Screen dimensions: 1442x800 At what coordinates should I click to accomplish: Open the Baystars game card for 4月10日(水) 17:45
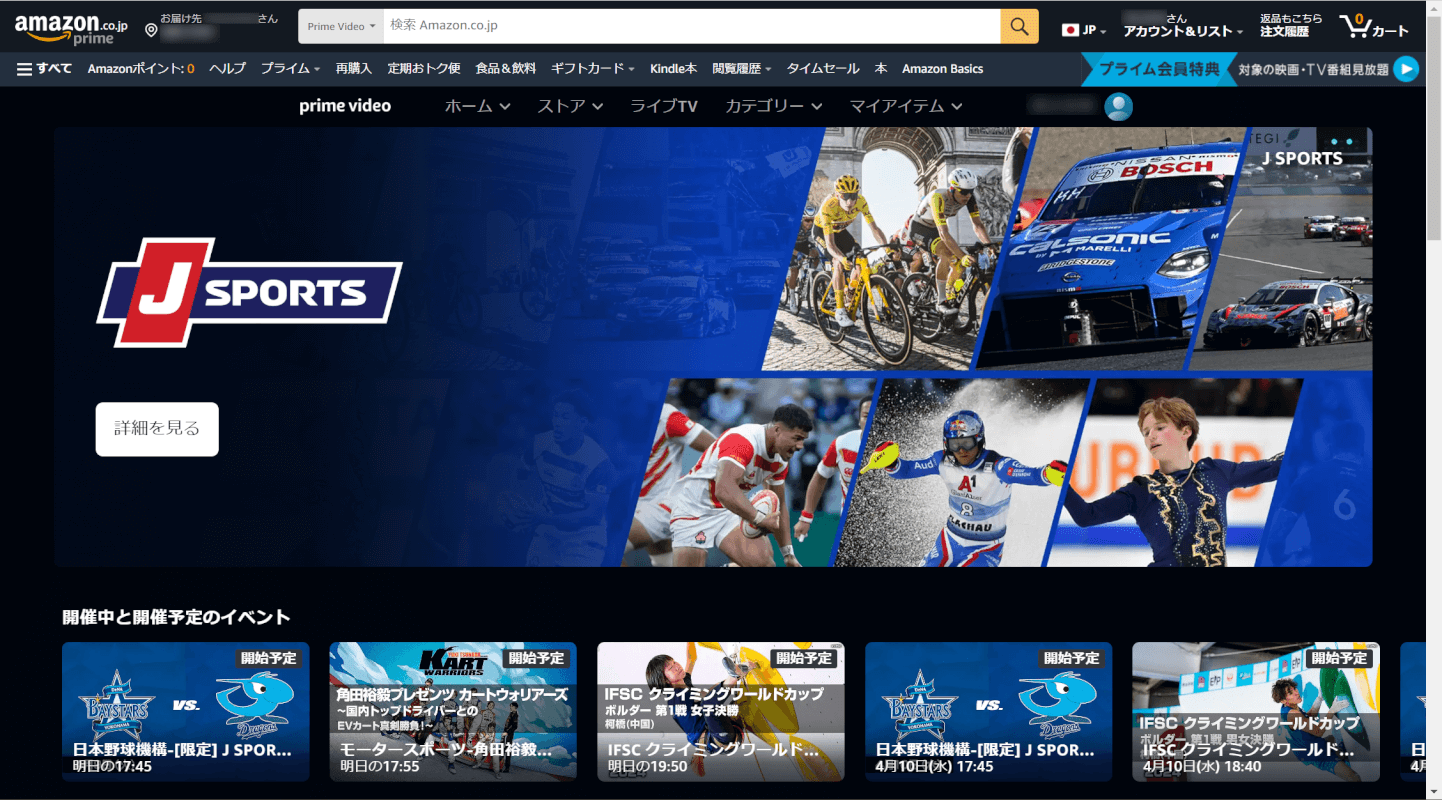(988, 711)
